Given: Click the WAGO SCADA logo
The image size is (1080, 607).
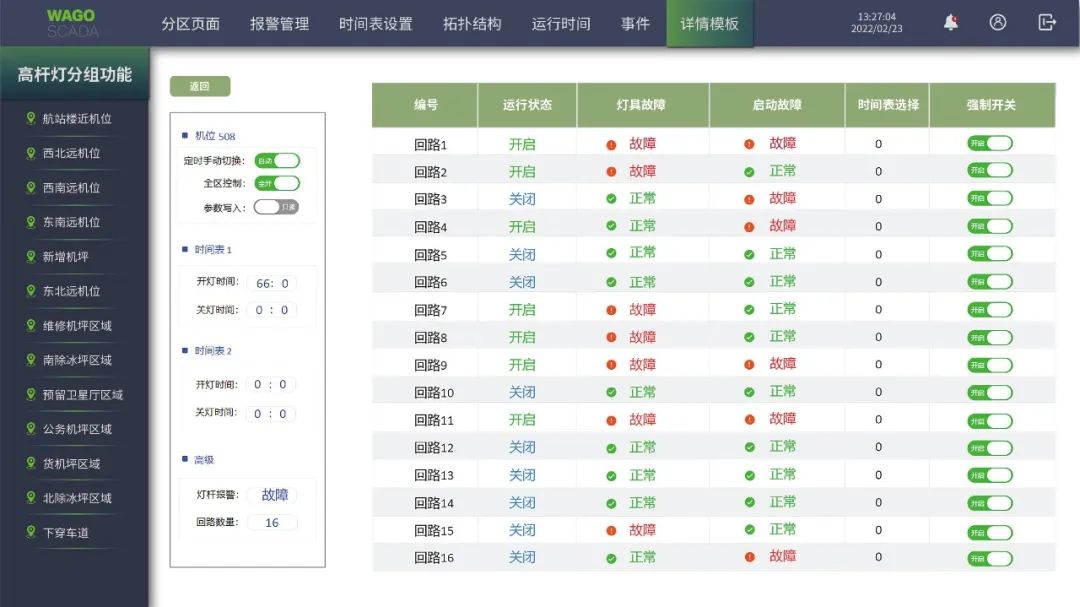Looking at the screenshot, I should pyautogui.click(x=71, y=23).
